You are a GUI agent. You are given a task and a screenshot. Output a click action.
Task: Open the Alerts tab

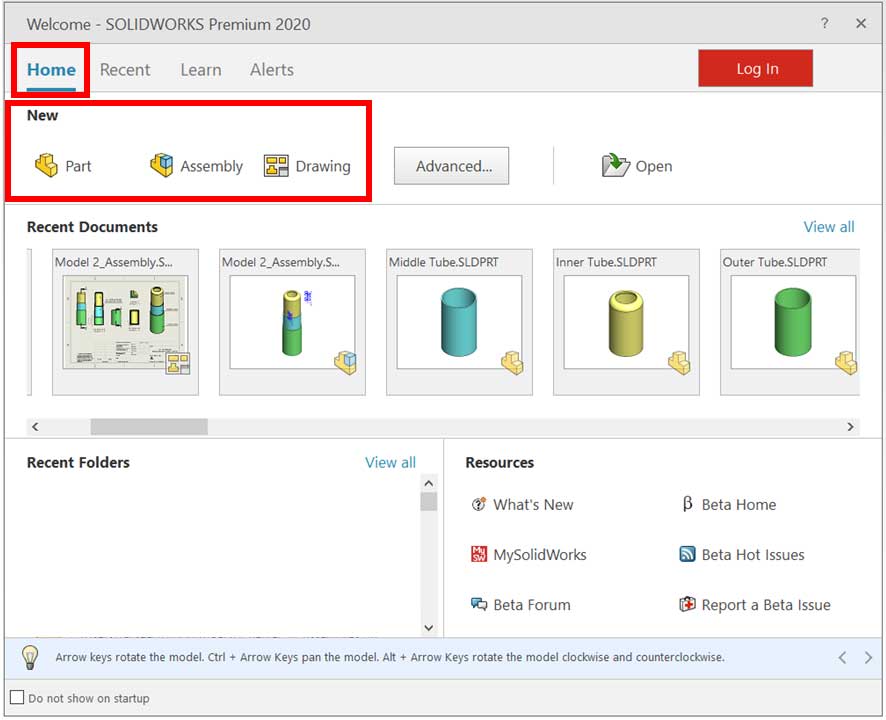272,70
